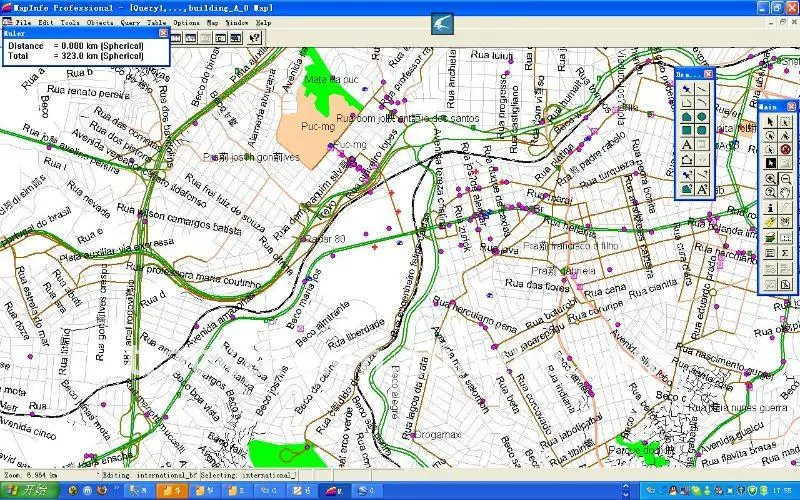
Task: Activate the Zoom-out magnifier tool
Action: pyautogui.click(x=785, y=179)
